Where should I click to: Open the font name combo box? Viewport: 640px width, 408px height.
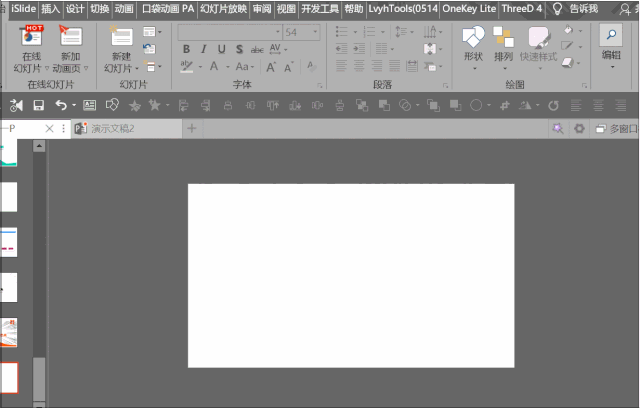(228, 32)
